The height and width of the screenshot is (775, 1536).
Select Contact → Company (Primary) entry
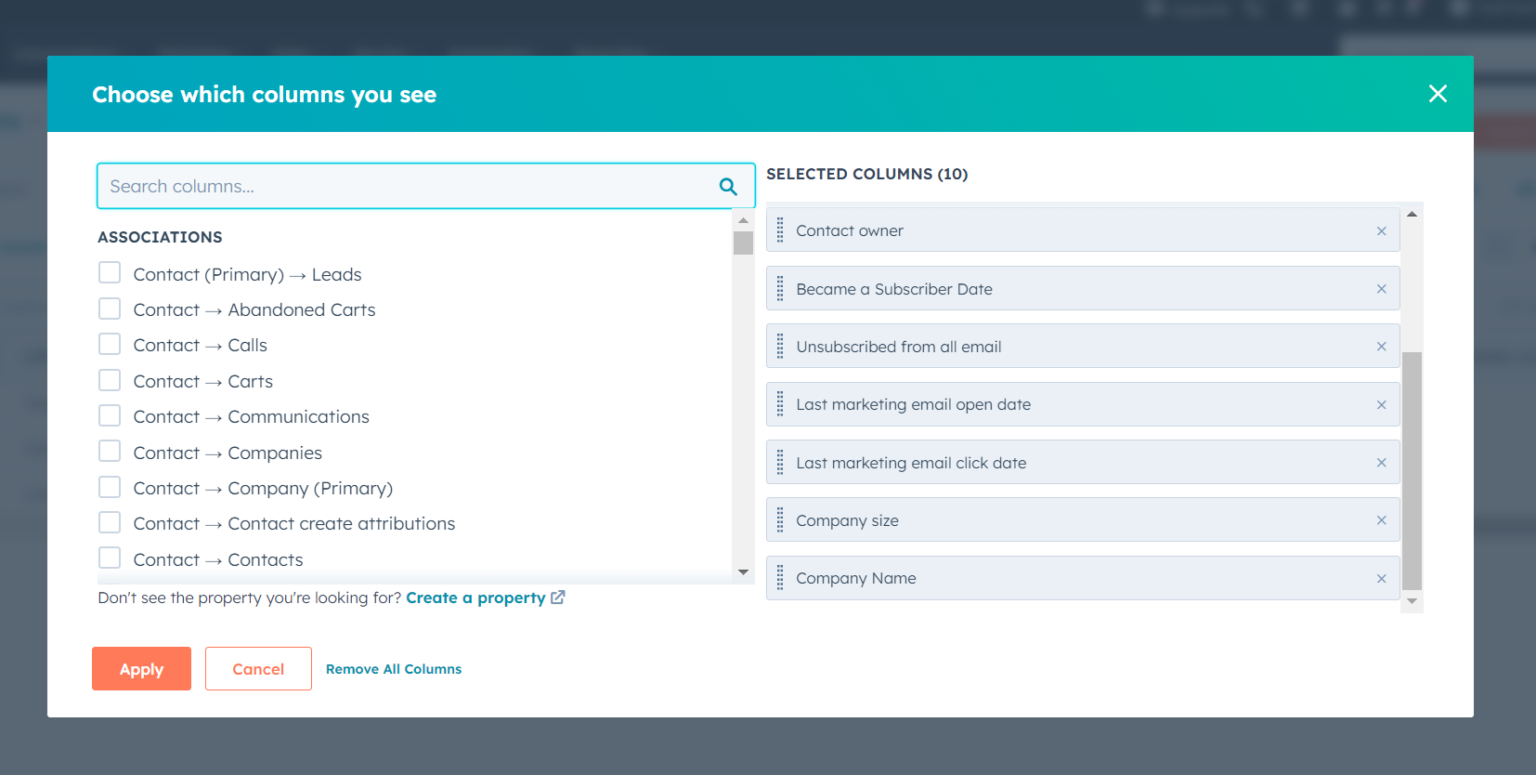pyautogui.click(x=262, y=488)
